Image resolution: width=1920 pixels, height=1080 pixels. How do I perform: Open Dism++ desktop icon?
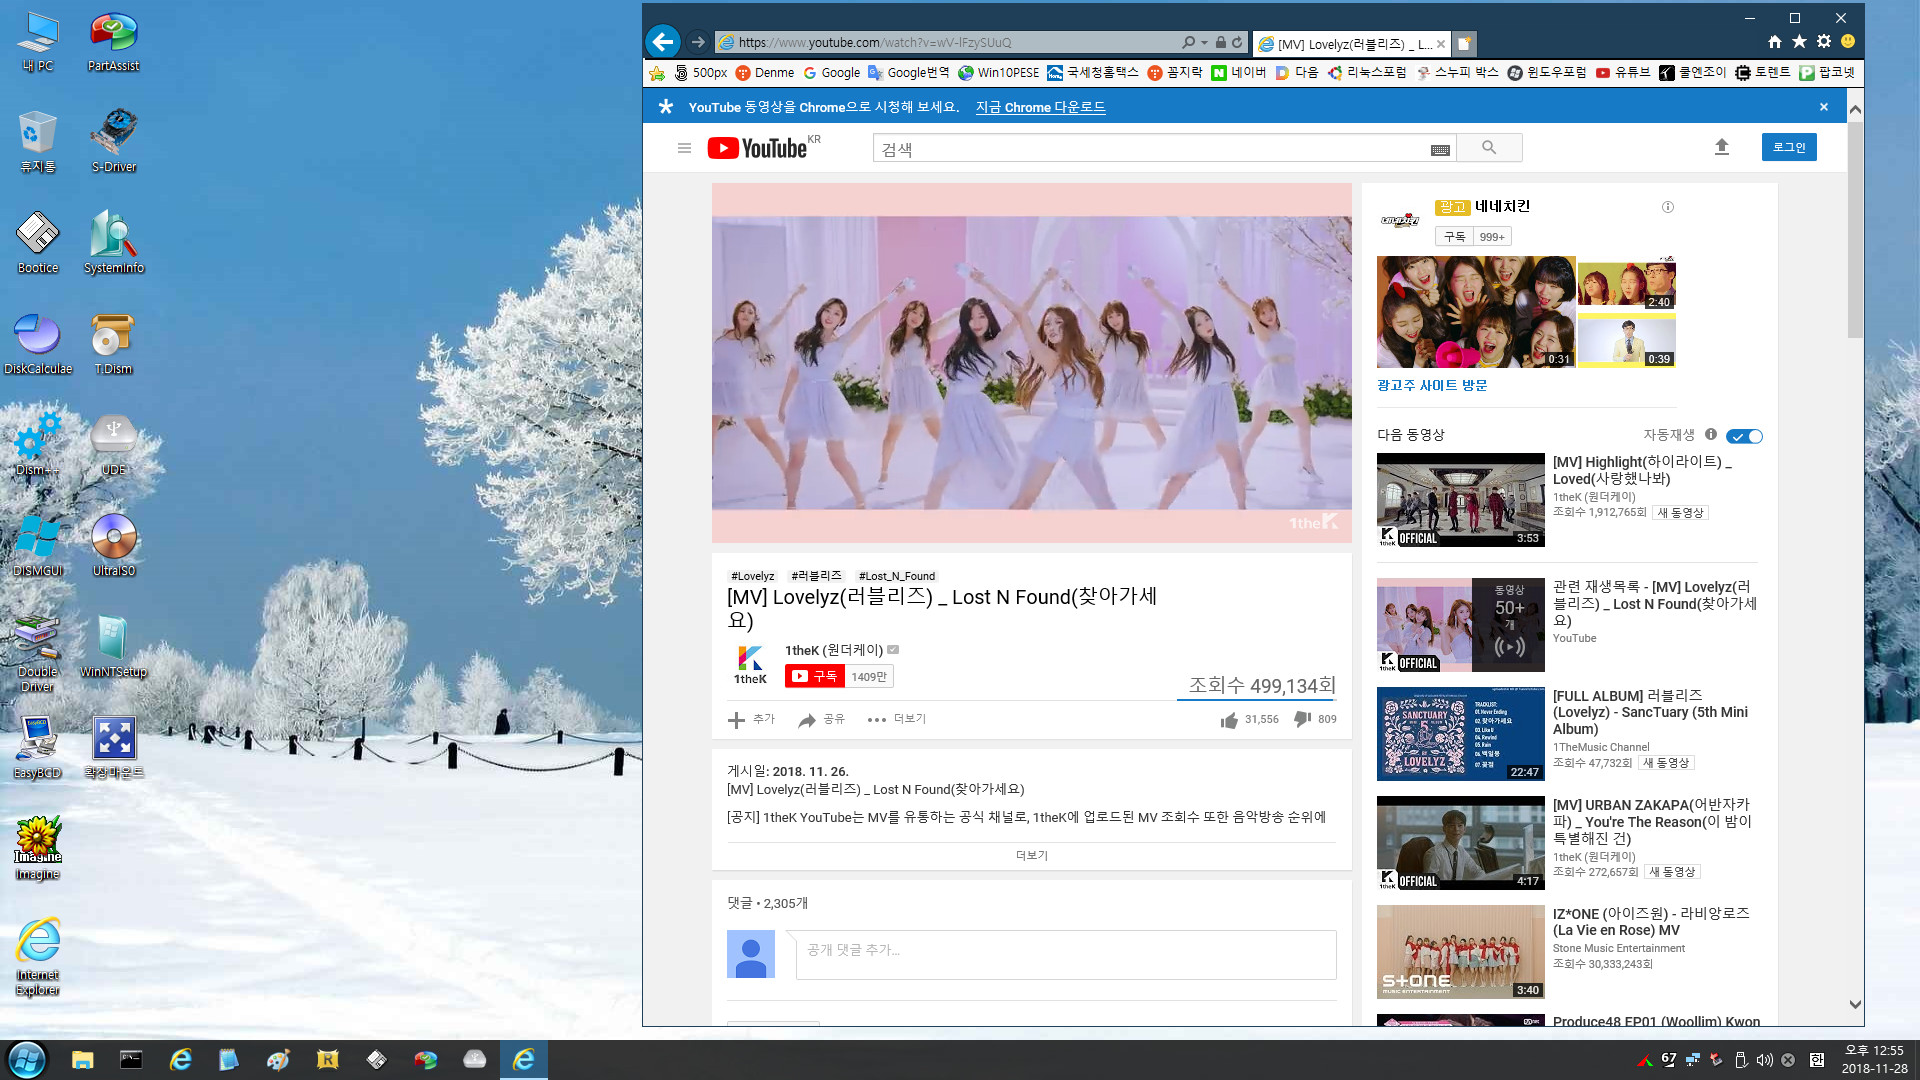click(38, 445)
